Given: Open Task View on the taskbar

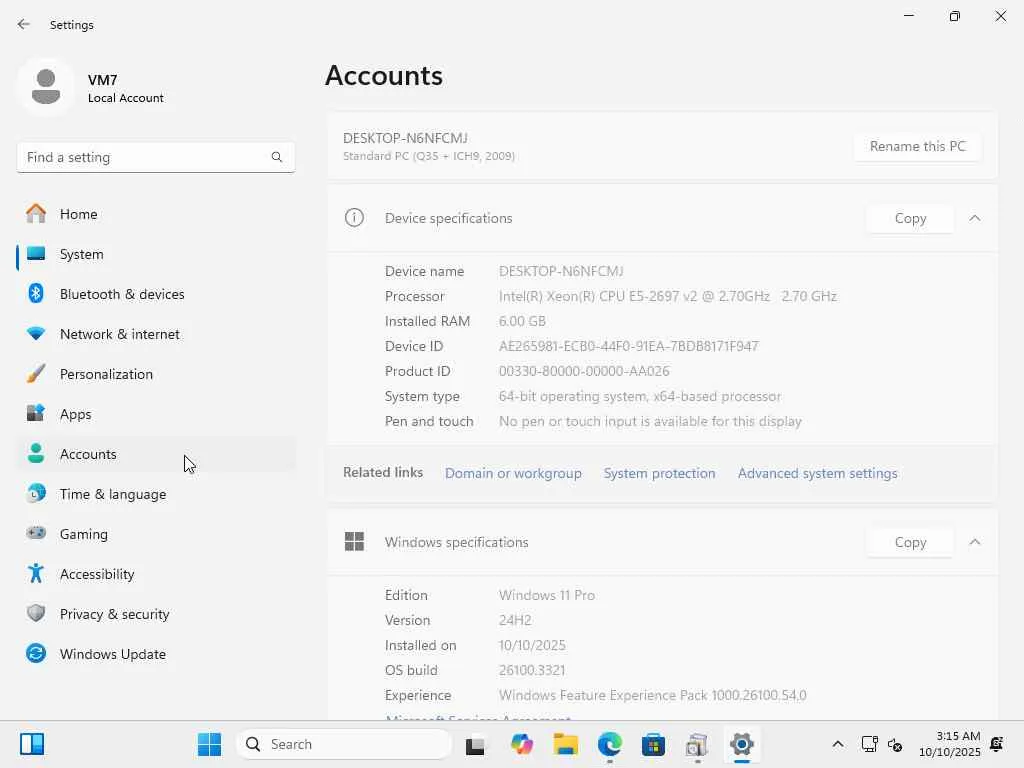Looking at the screenshot, I should (x=475, y=744).
